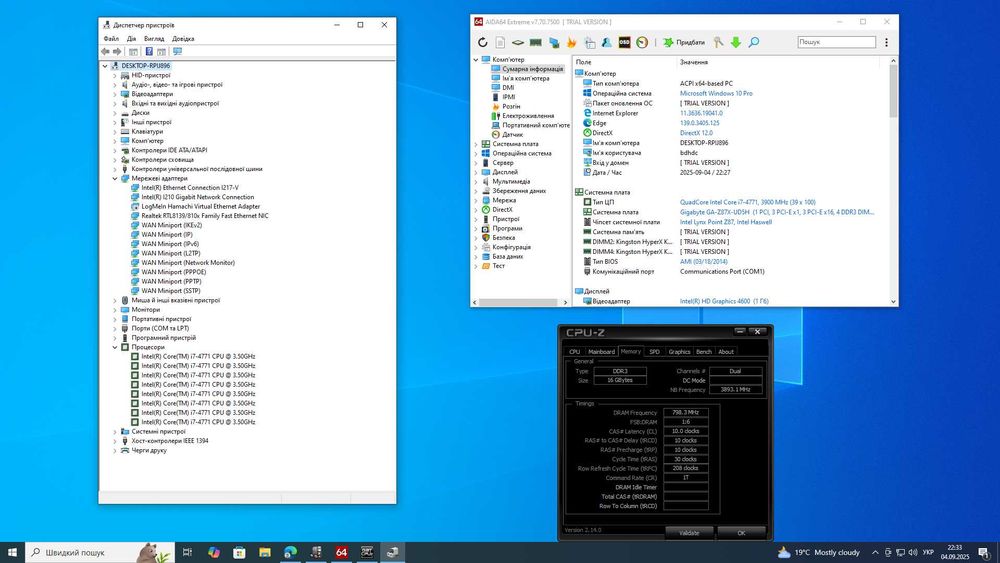Expand Системна плата in AIDA64 tree
This screenshot has height=563, width=1000.
point(476,144)
